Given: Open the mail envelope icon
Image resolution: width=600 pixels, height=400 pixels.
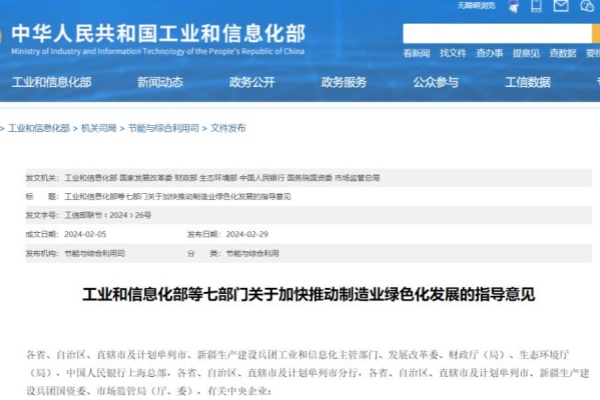Looking at the screenshot, I should [x=561, y=5].
